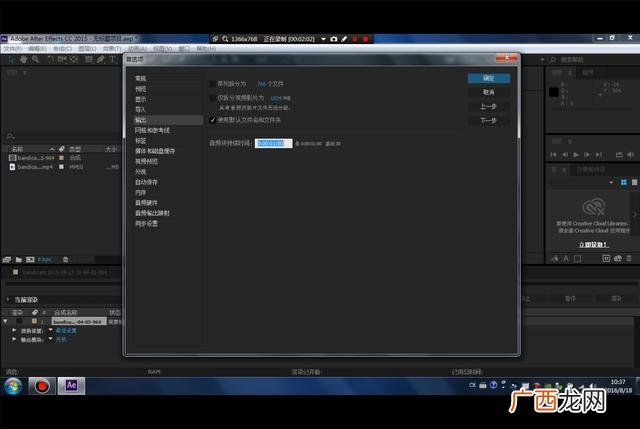Viewport: 640px width, 429px height.
Task: Click preview Play button
Action: click(576, 155)
